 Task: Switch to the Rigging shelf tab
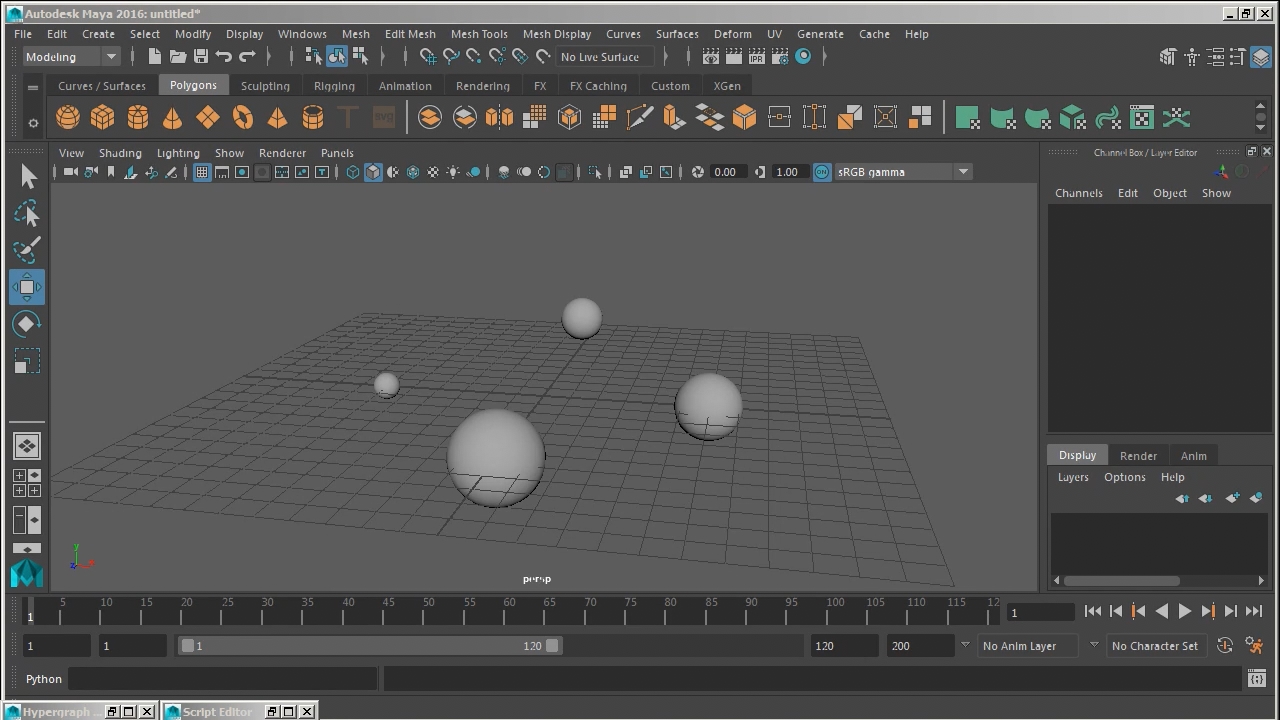(334, 86)
